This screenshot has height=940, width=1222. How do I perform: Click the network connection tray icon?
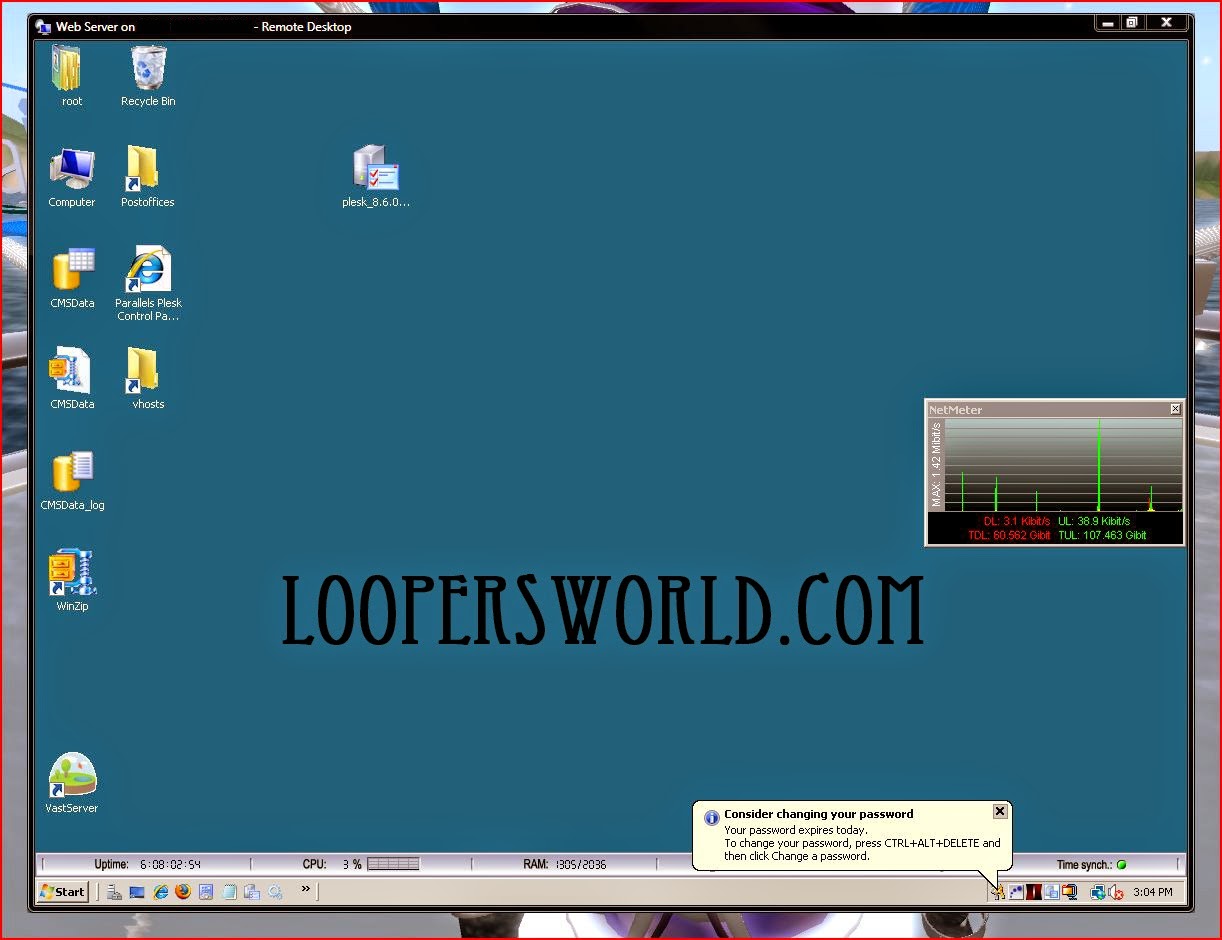click(x=1098, y=892)
